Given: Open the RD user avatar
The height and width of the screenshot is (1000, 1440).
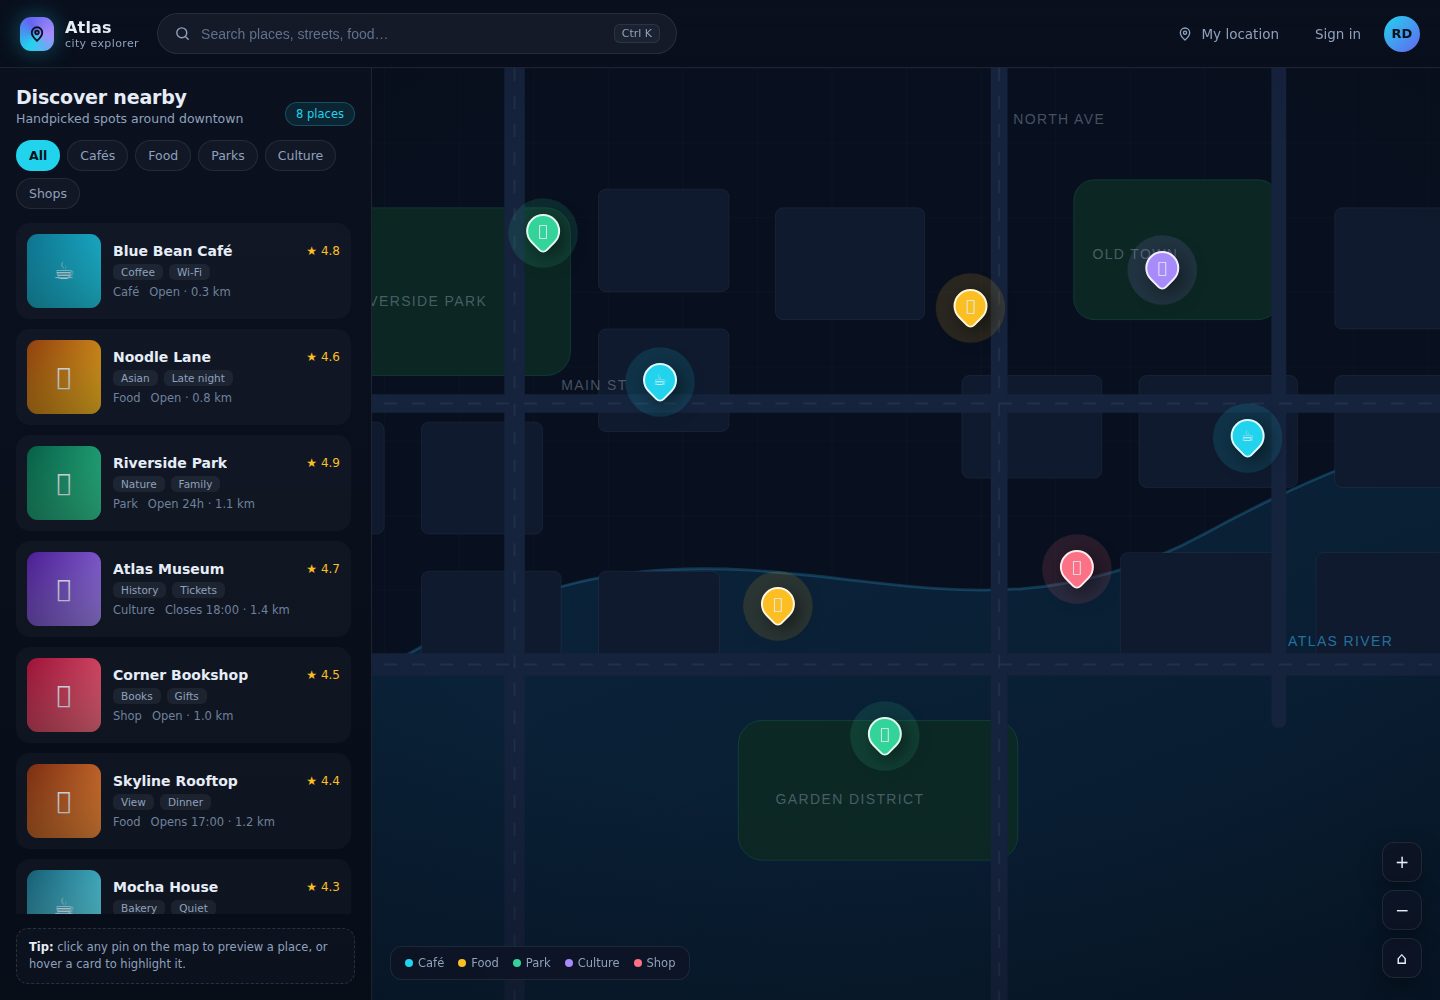Looking at the screenshot, I should [1402, 34].
